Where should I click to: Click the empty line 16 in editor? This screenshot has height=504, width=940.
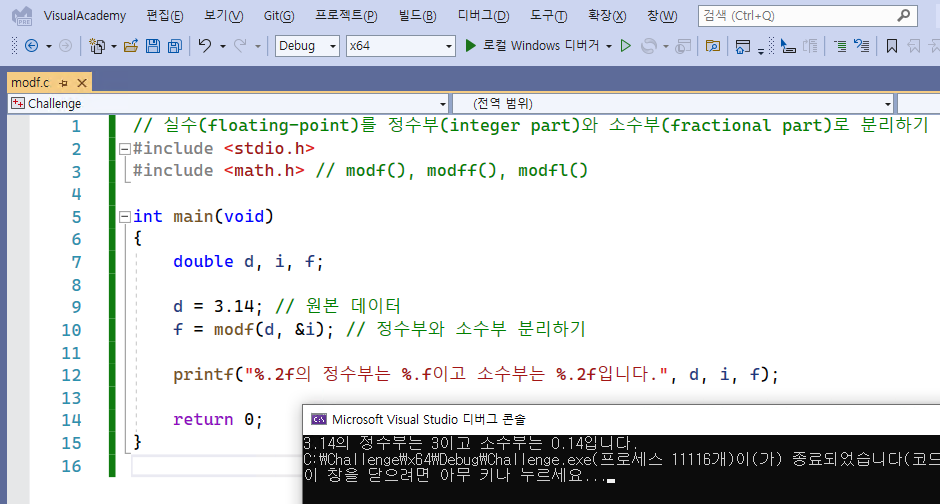tap(217, 466)
